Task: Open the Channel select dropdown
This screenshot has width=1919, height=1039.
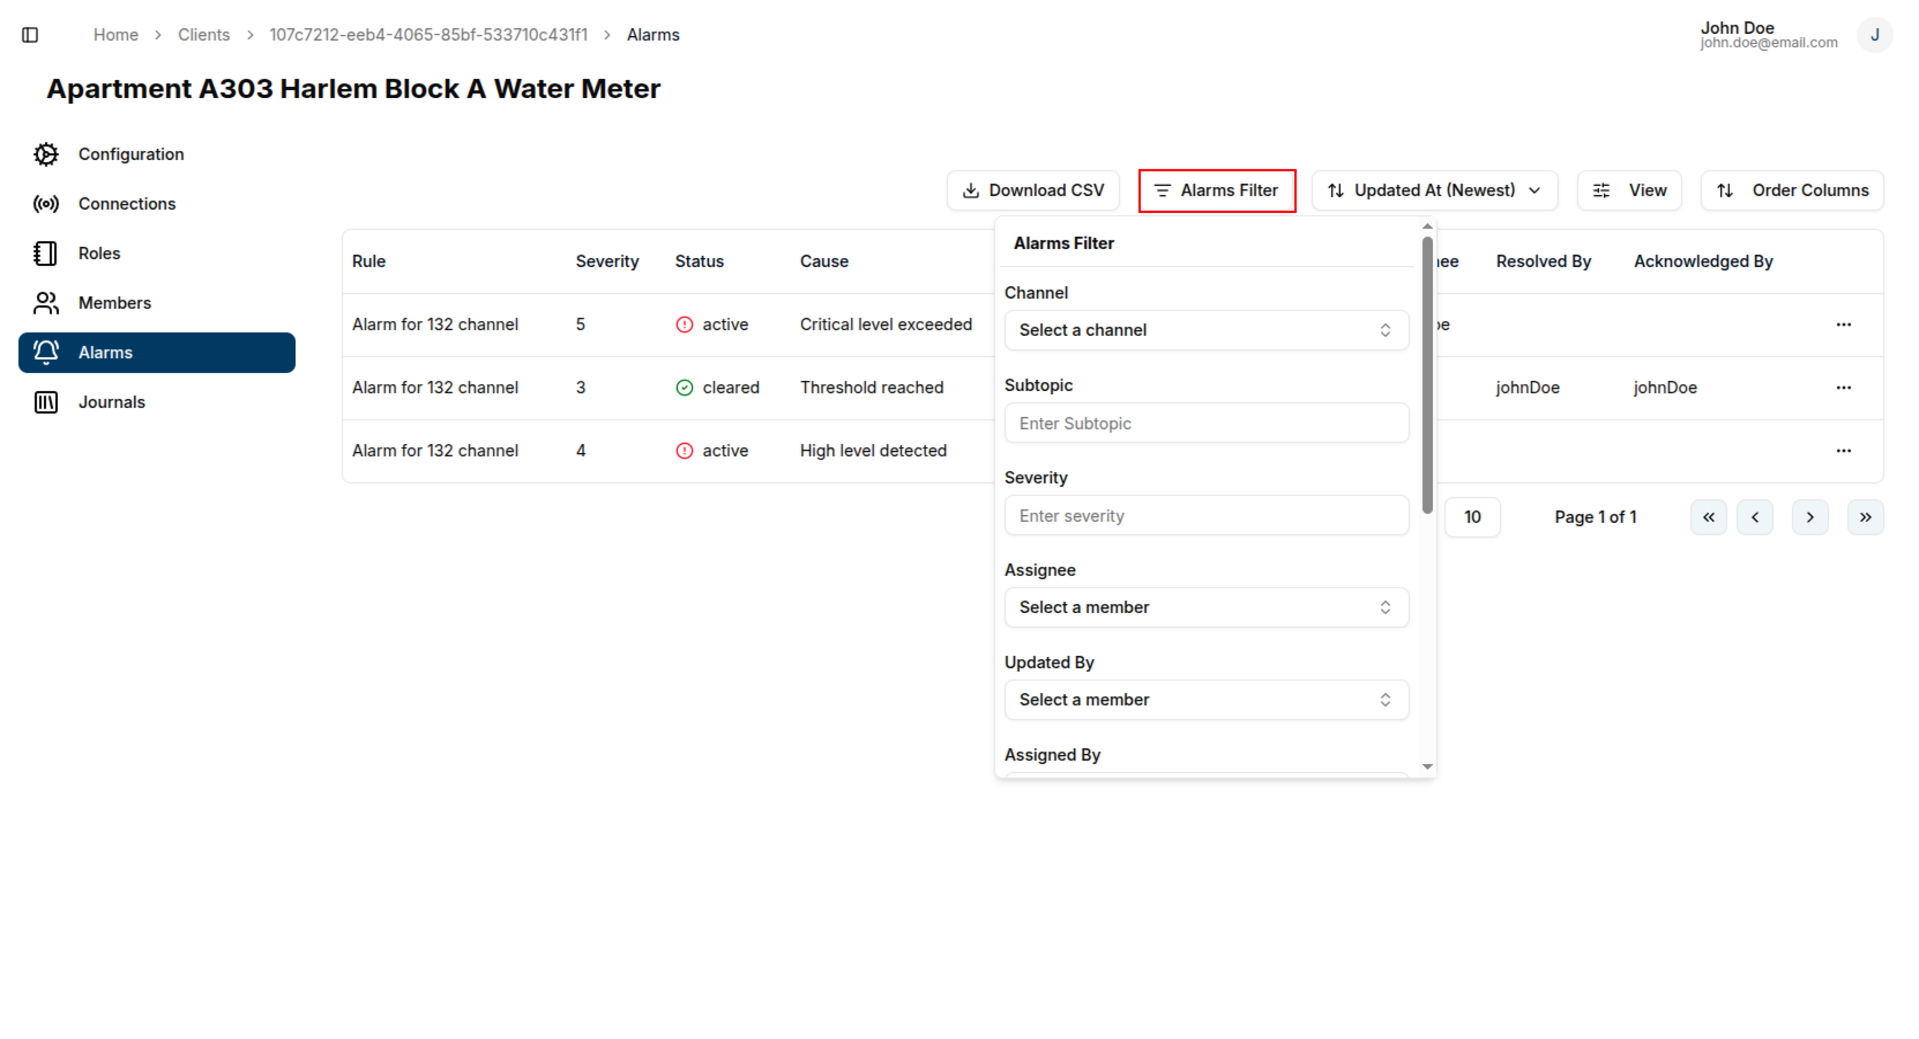Action: click(1206, 331)
